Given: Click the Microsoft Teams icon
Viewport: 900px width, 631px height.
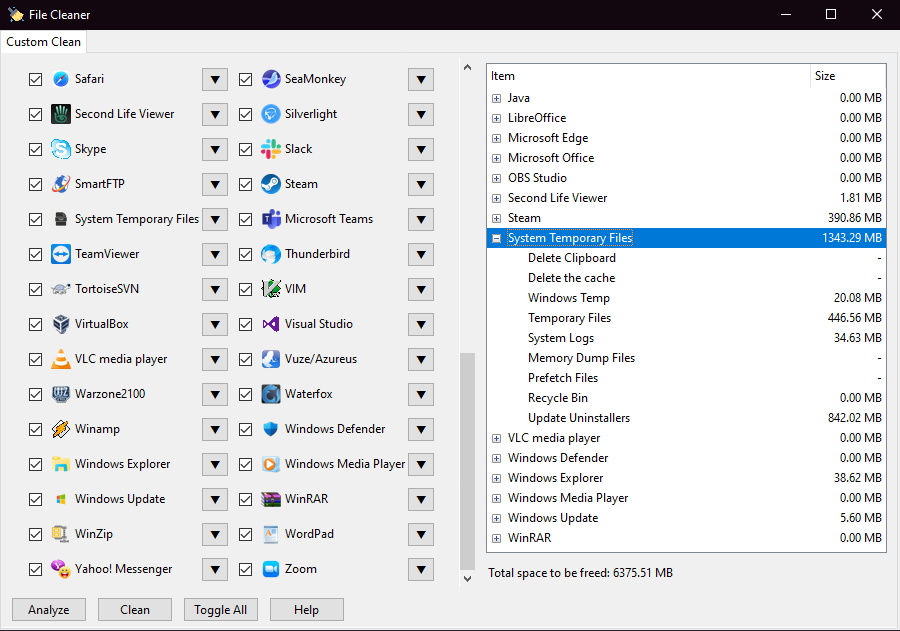Looking at the screenshot, I should tap(271, 219).
